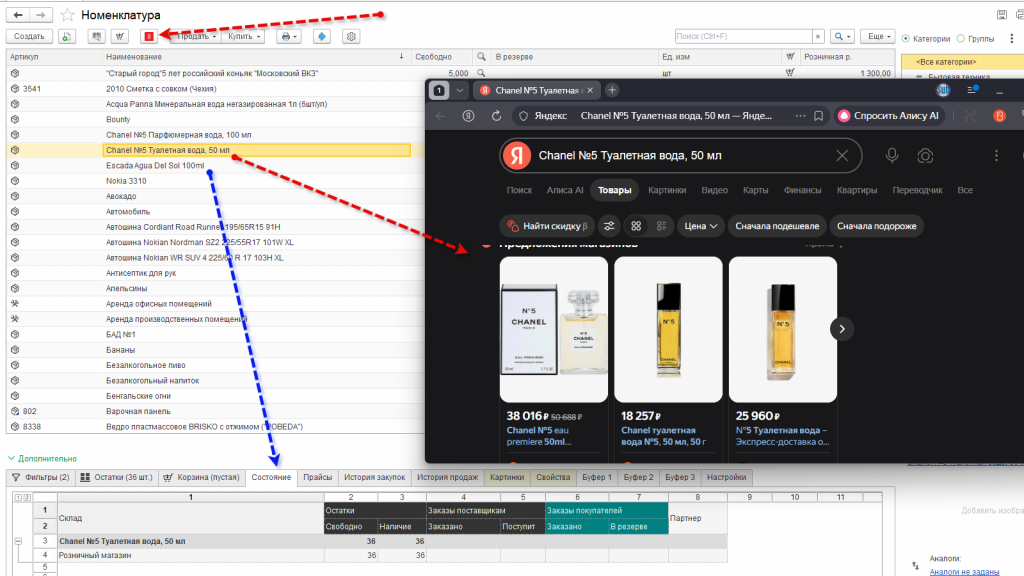Collapse the Дополнительно section
Image resolution: width=1024 pixels, height=576 pixels.
pyautogui.click(x=11, y=458)
